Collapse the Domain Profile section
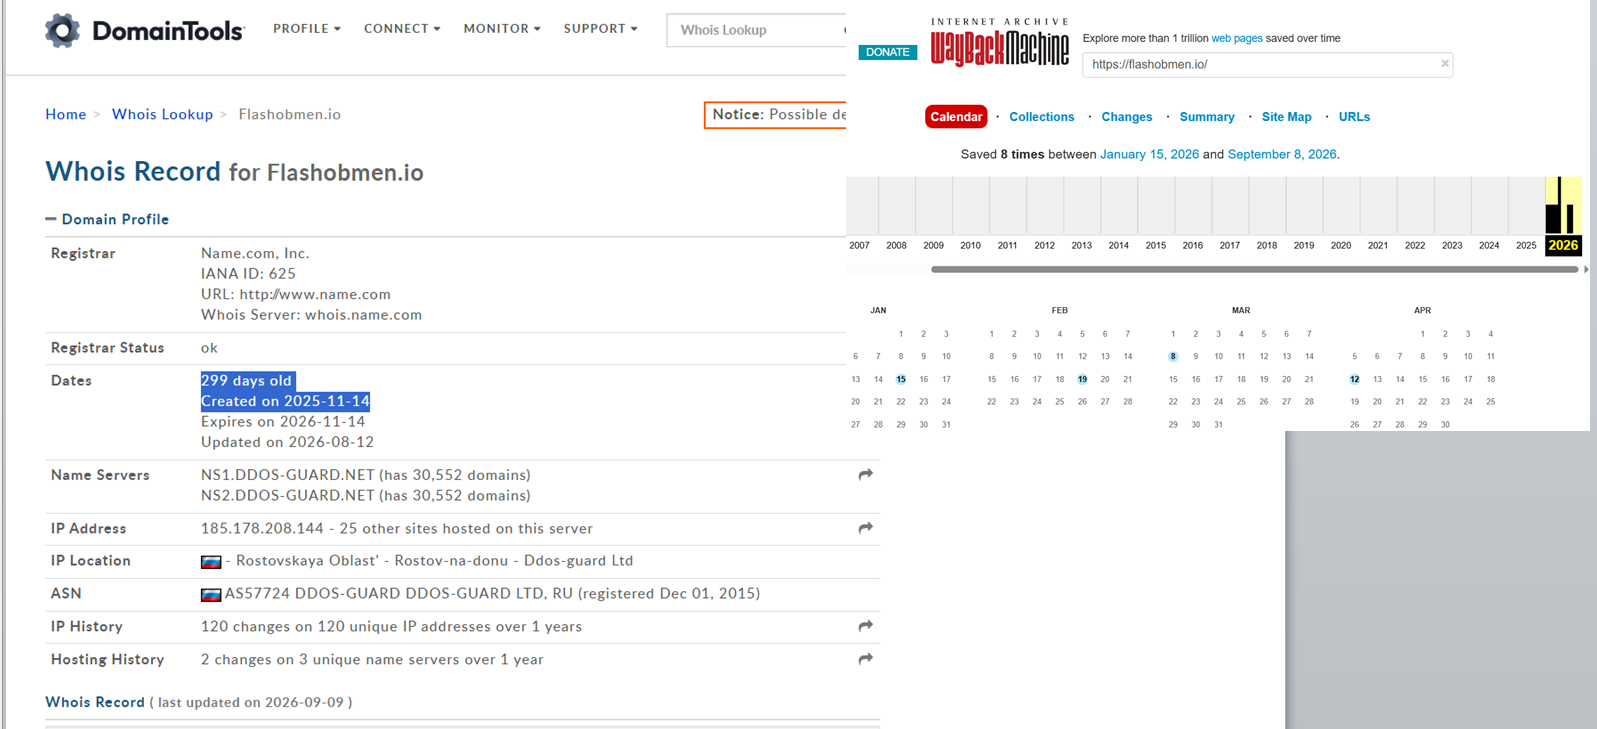The image size is (1597, 729). 107,219
